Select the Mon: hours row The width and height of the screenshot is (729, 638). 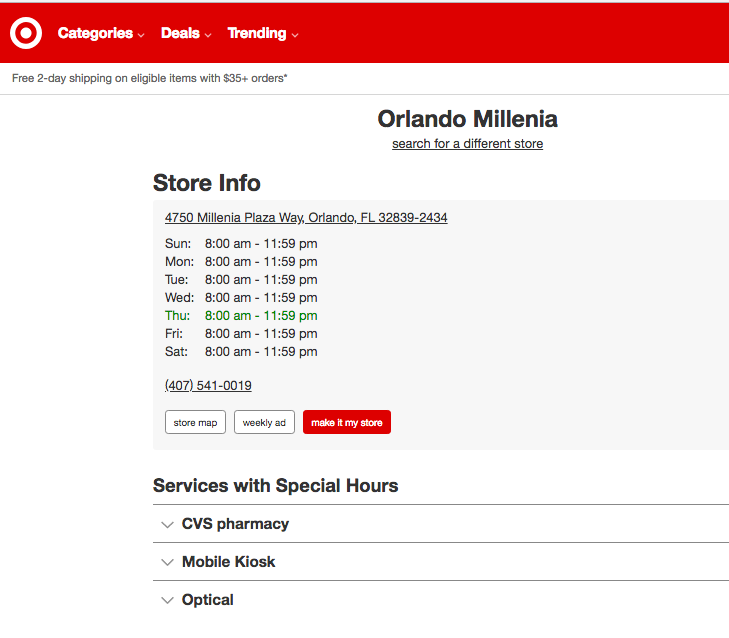tap(241, 262)
